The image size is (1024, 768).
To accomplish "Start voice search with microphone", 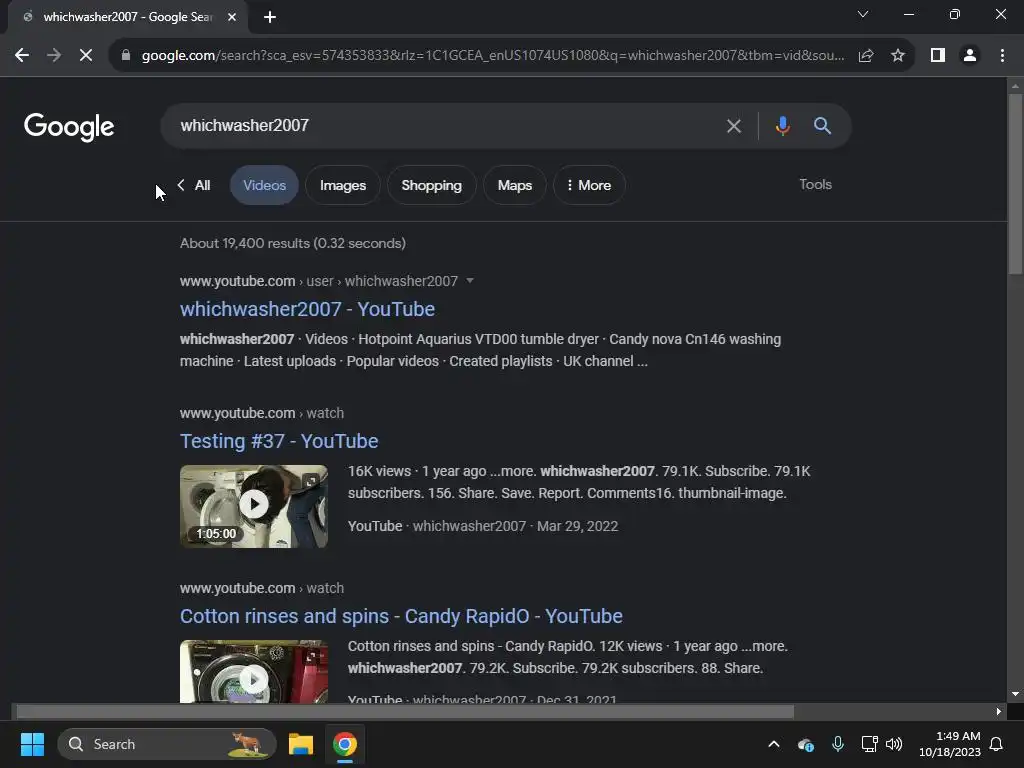I will pyautogui.click(x=782, y=125).
